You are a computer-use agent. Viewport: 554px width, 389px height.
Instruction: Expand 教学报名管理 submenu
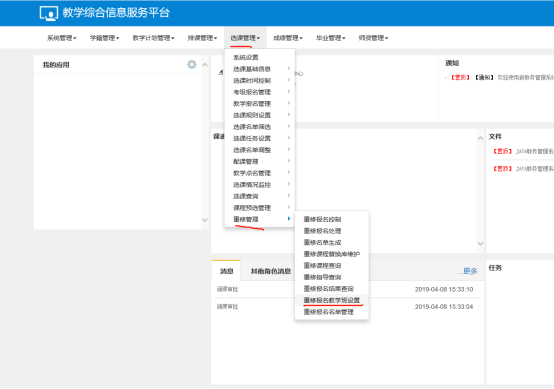click(x=260, y=104)
